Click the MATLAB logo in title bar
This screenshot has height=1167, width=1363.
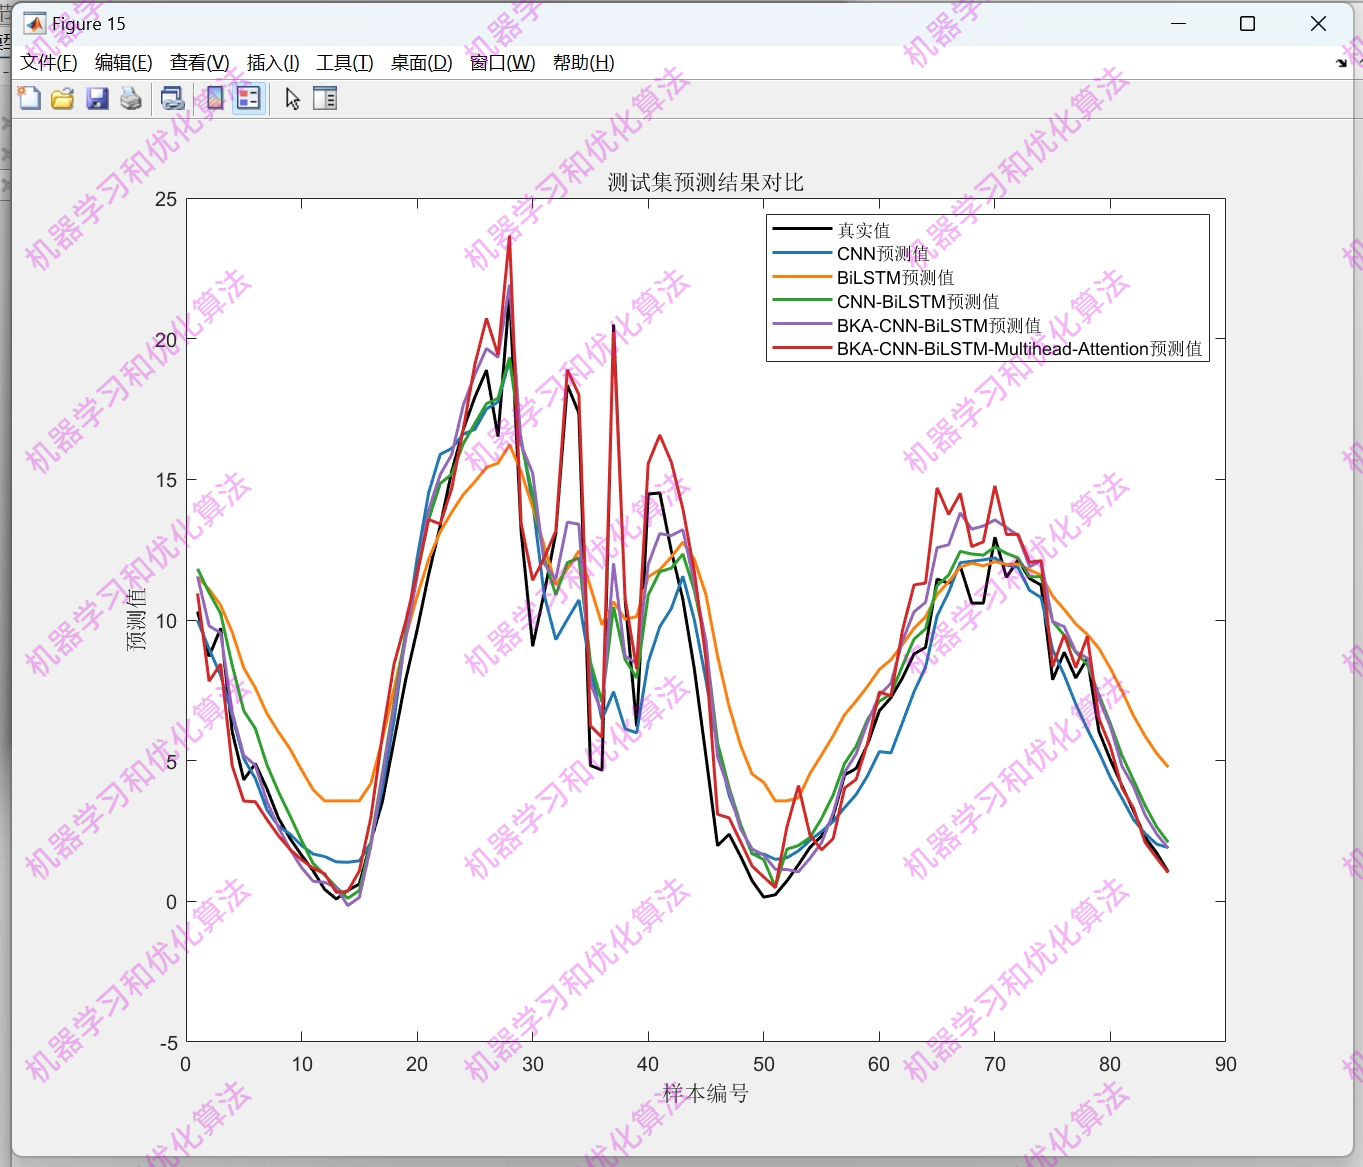tap(35, 23)
